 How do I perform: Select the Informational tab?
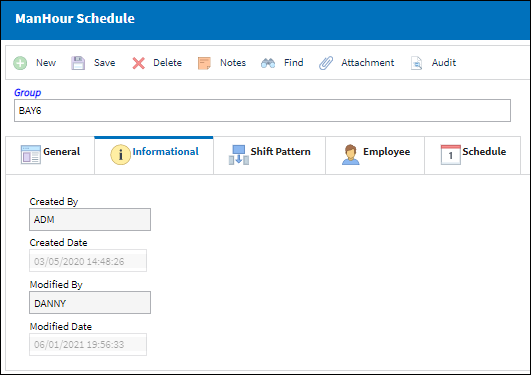click(154, 155)
